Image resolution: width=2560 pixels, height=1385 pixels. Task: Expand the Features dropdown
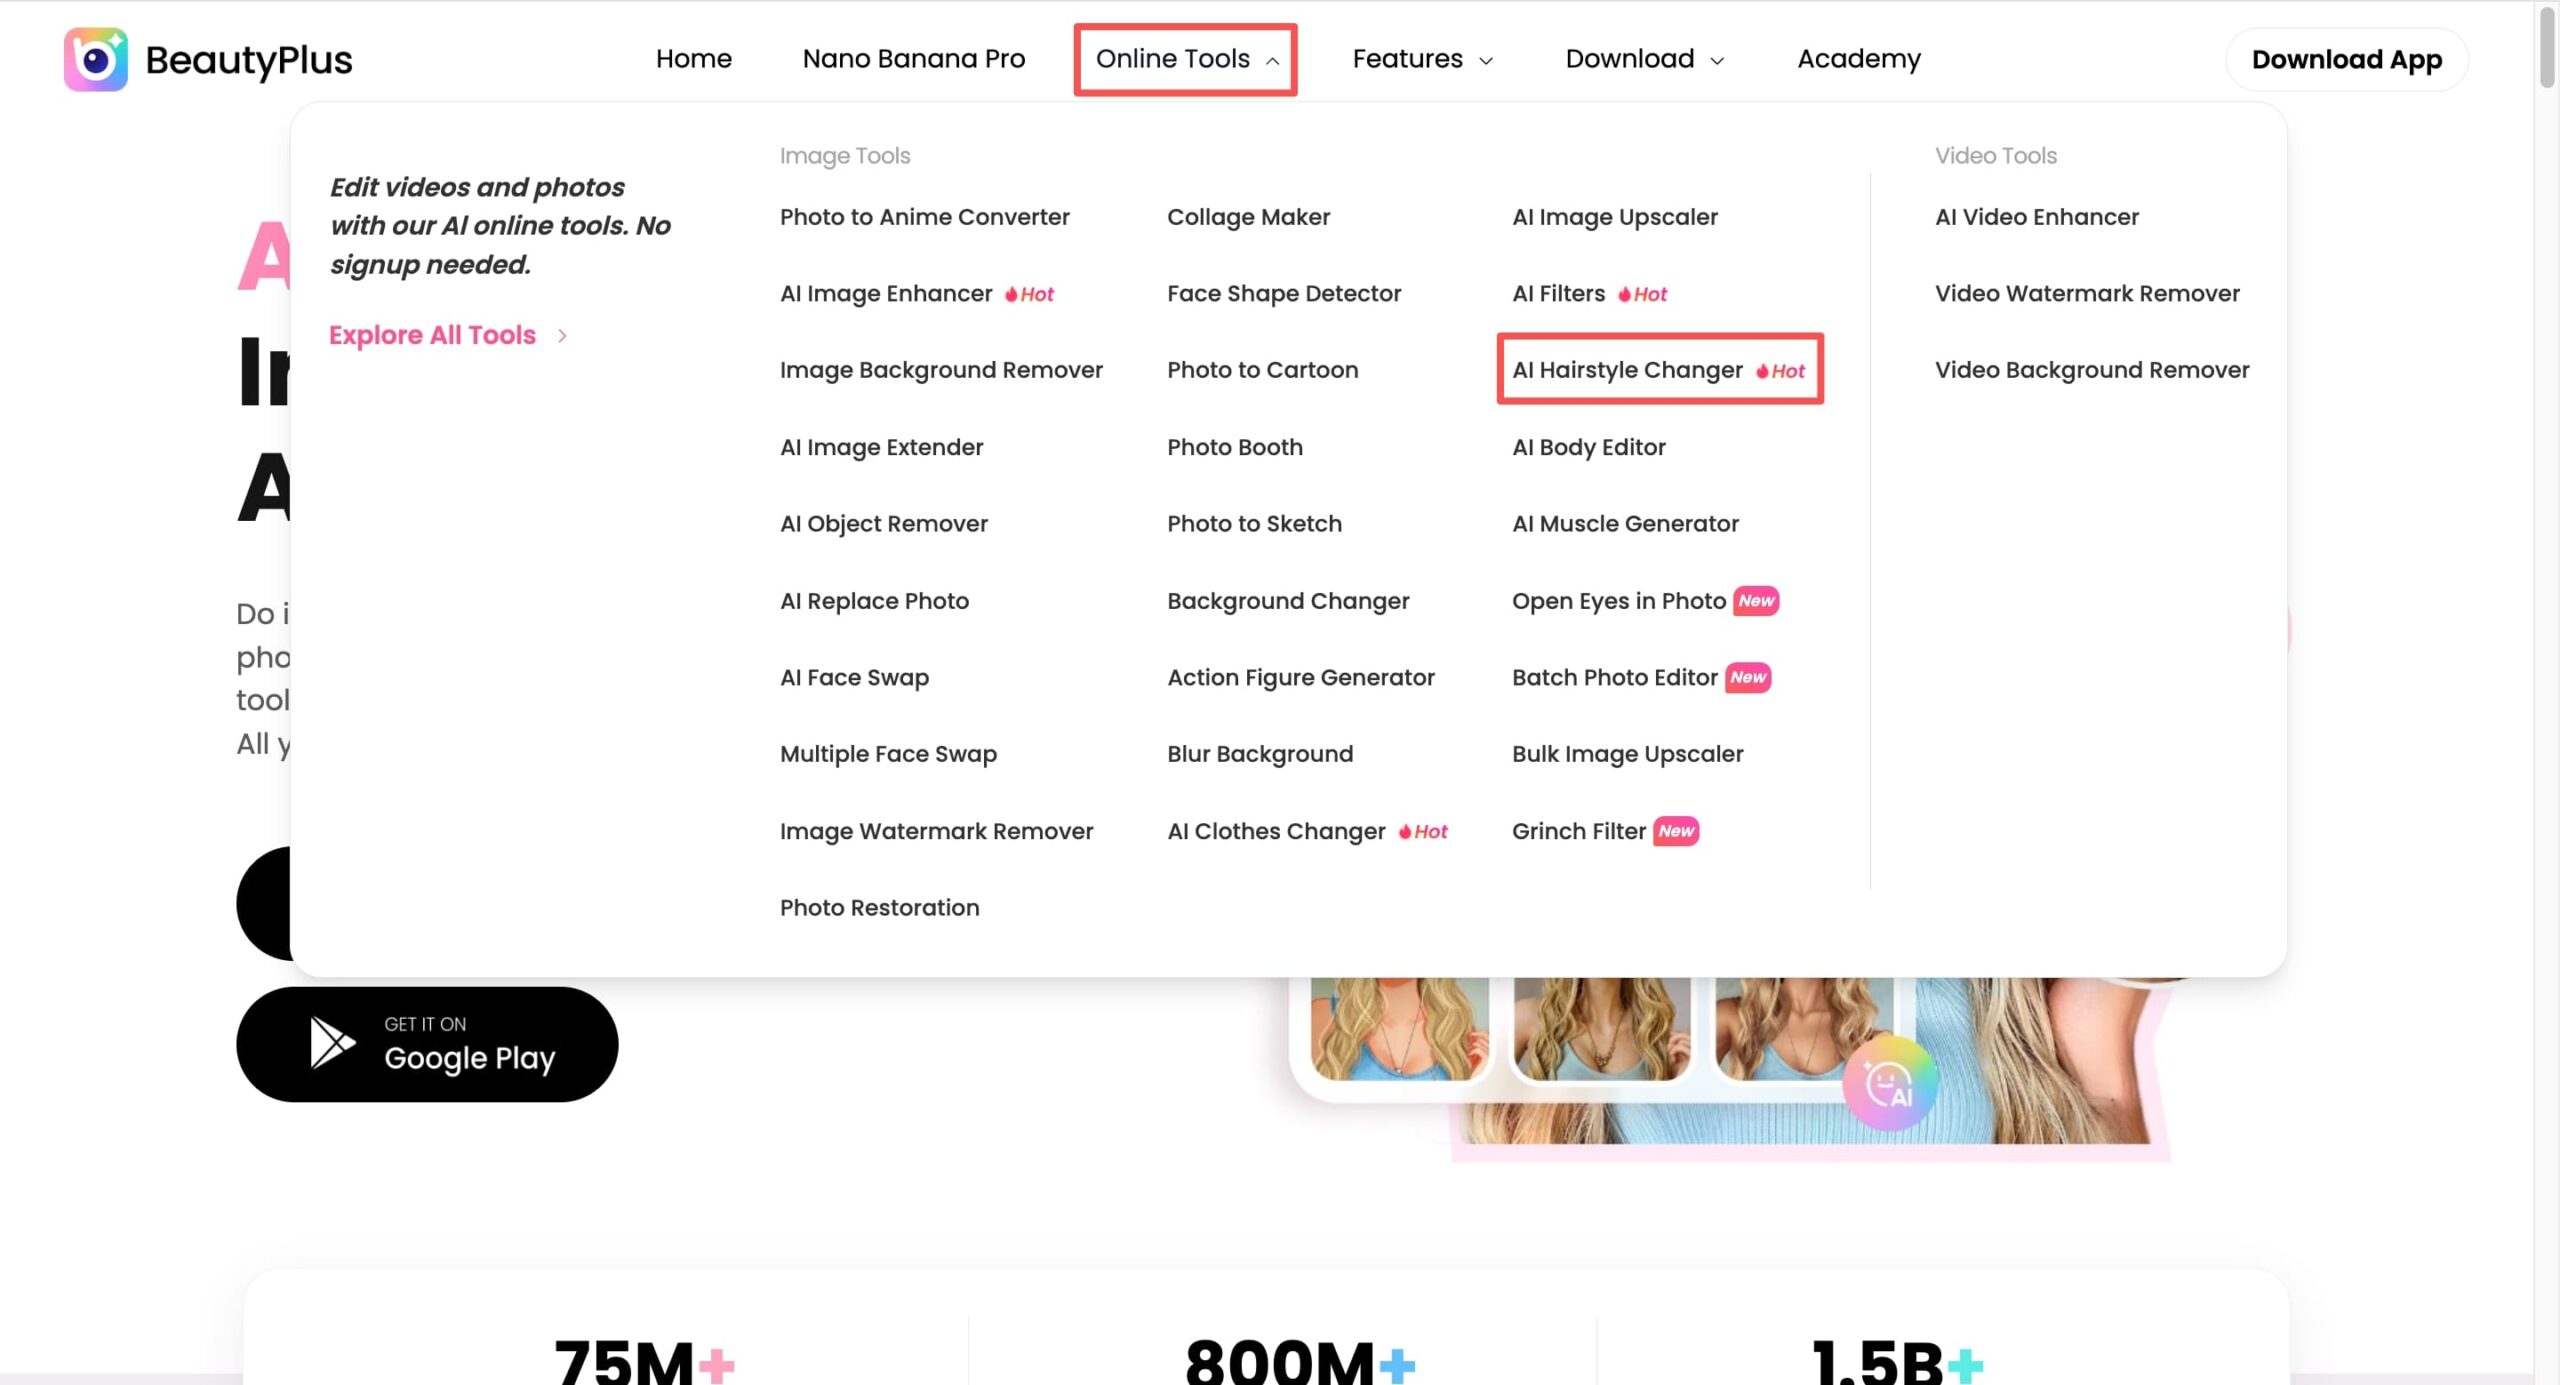(x=1422, y=59)
